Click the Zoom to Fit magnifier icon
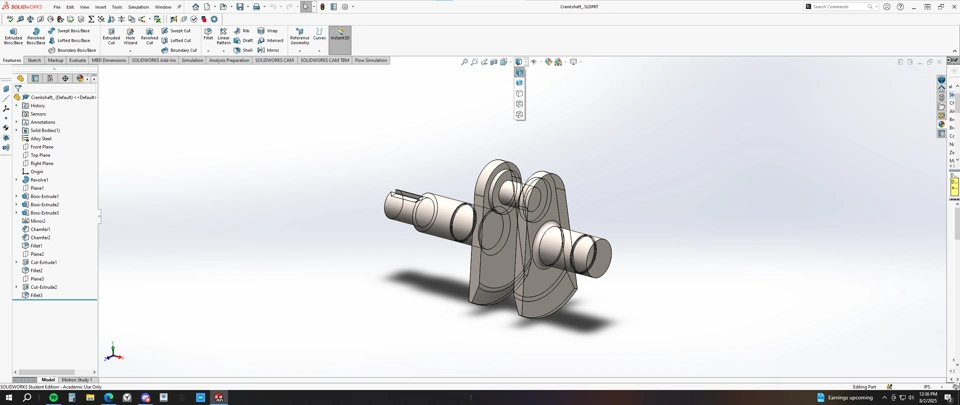Viewport: 960px width, 405px height. point(465,62)
